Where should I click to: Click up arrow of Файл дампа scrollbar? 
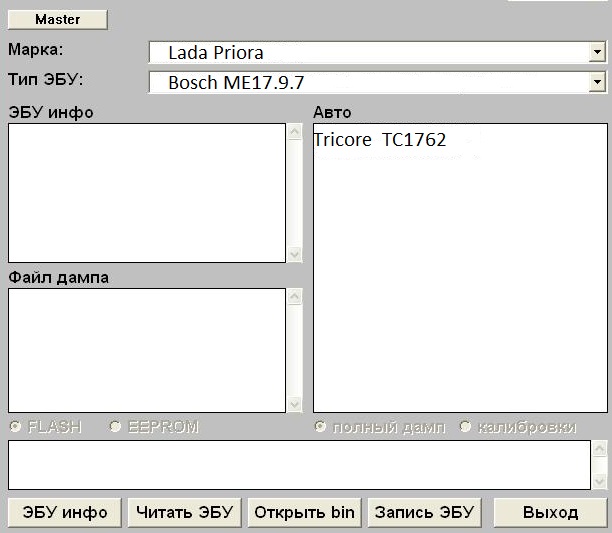295,297
